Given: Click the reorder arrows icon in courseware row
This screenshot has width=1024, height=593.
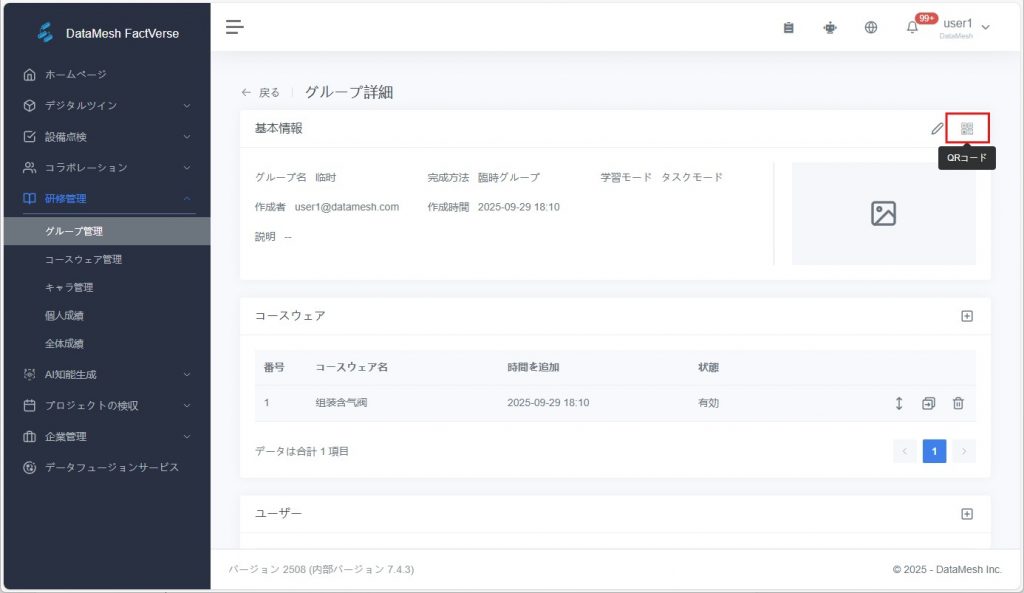Looking at the screenshot, I should click(x=899, y=403).
